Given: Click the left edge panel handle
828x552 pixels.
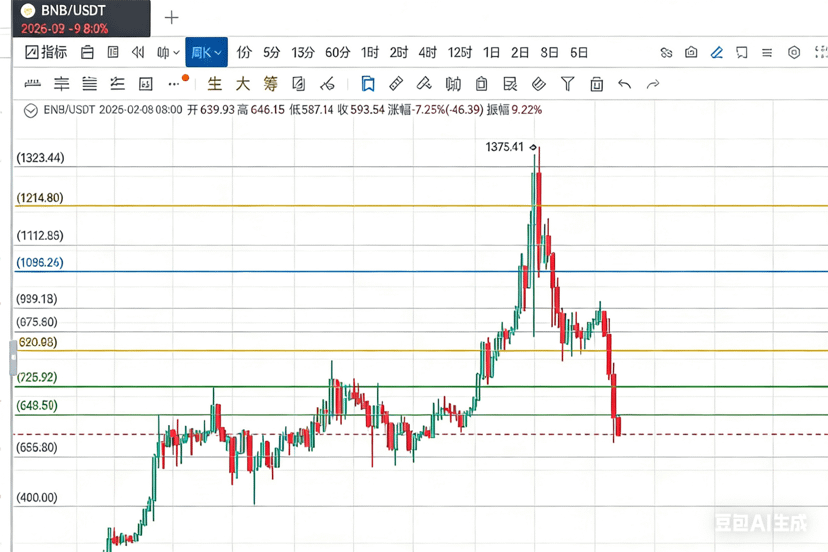Looking at the screenshot, I should (x=13, y=358).
